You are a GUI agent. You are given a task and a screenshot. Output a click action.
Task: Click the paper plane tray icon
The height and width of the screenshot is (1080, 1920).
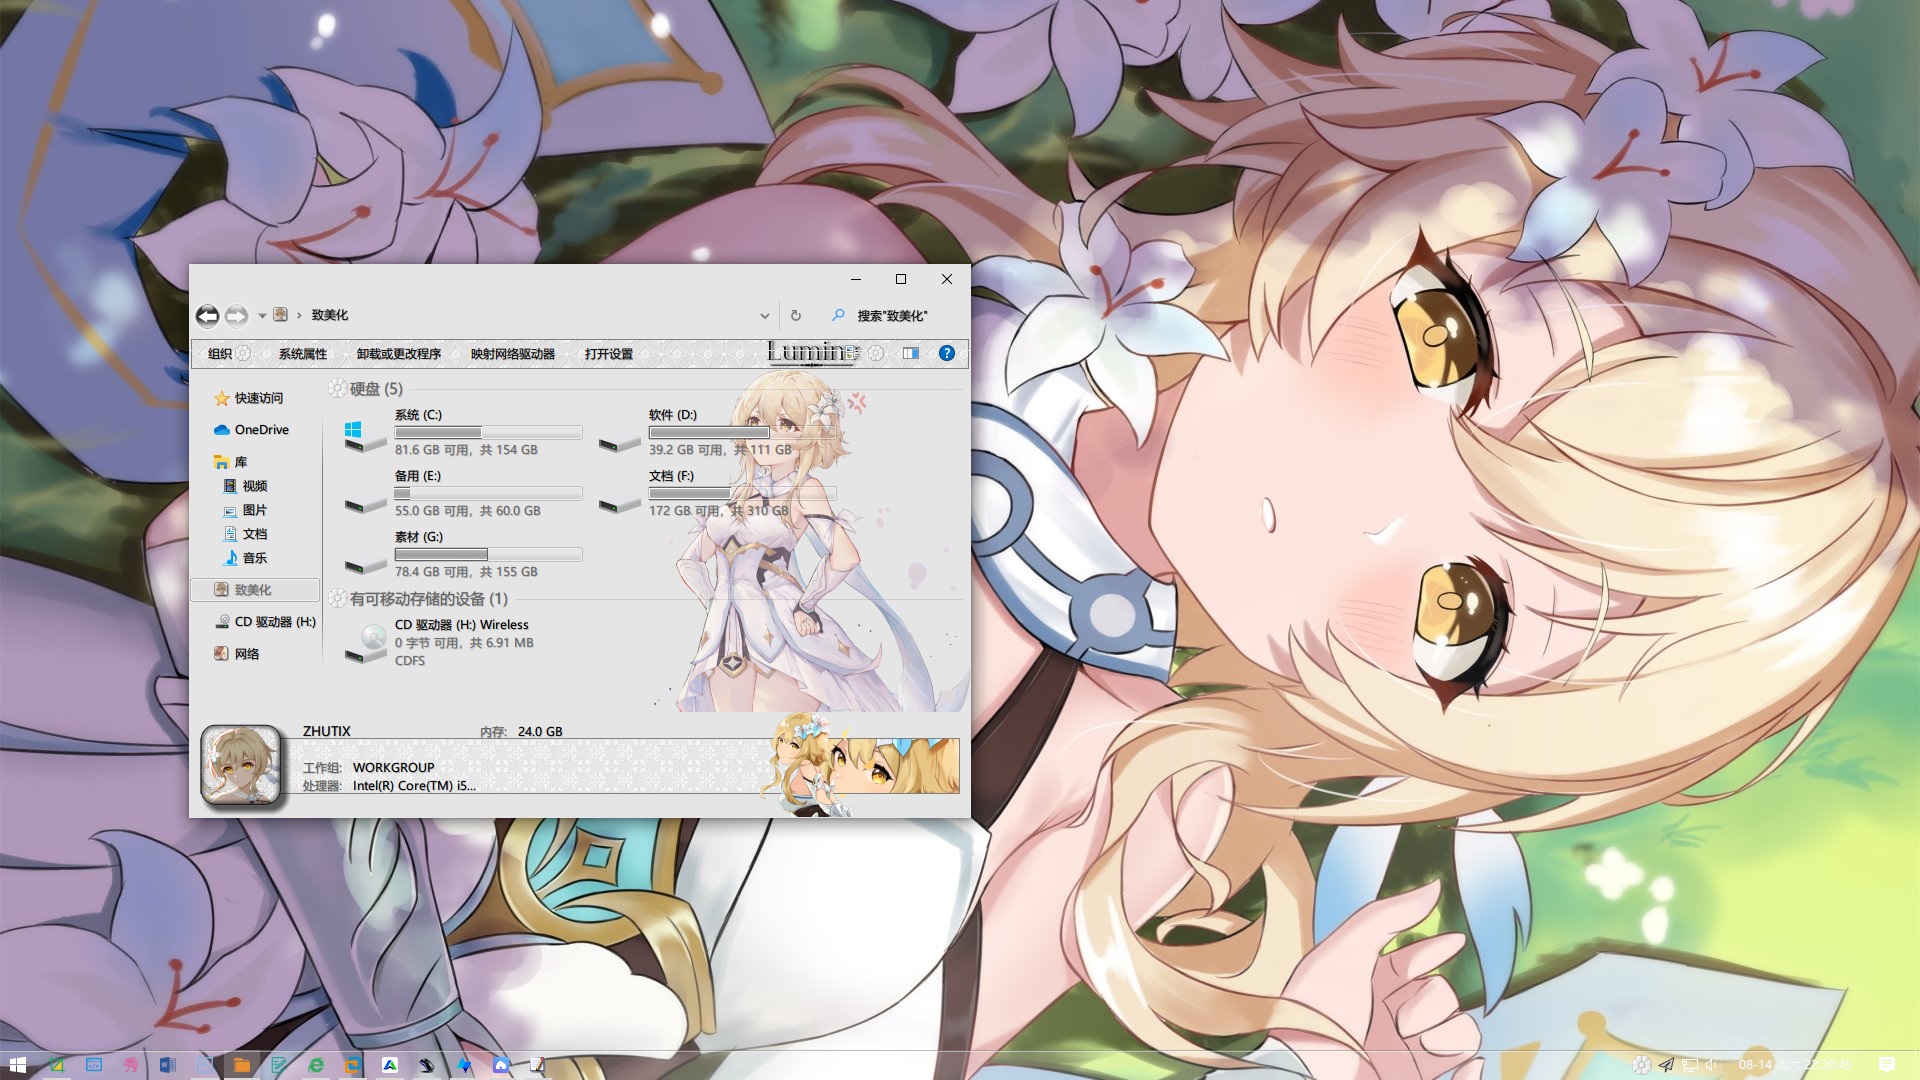(x=1666, y=1065)
